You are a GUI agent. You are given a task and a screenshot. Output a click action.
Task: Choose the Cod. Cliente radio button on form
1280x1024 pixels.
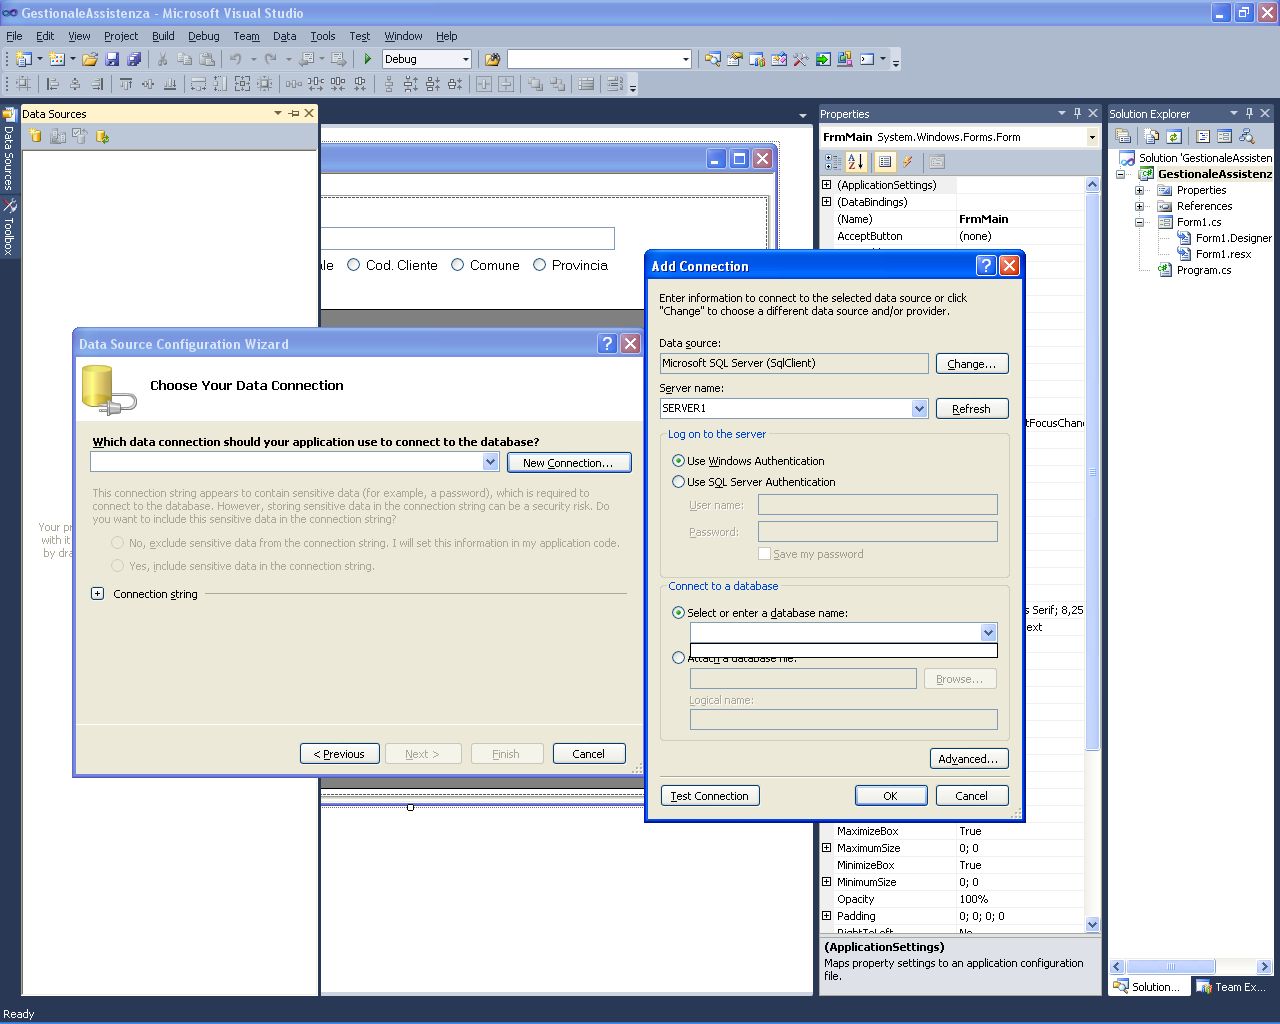[x=353, y=265]
